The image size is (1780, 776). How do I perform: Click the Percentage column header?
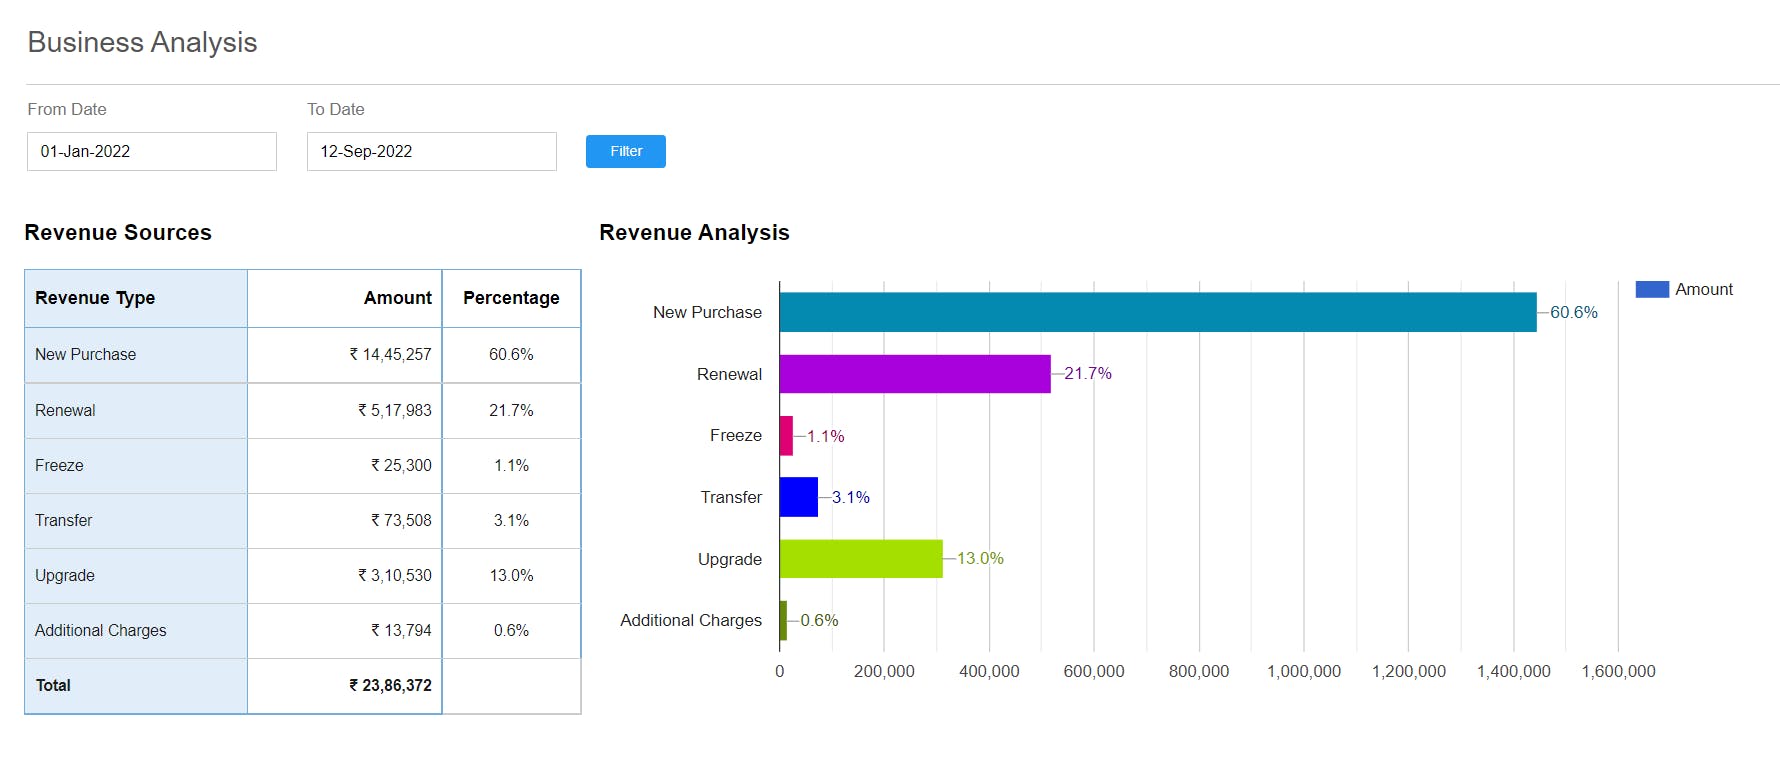pos(511,298)
